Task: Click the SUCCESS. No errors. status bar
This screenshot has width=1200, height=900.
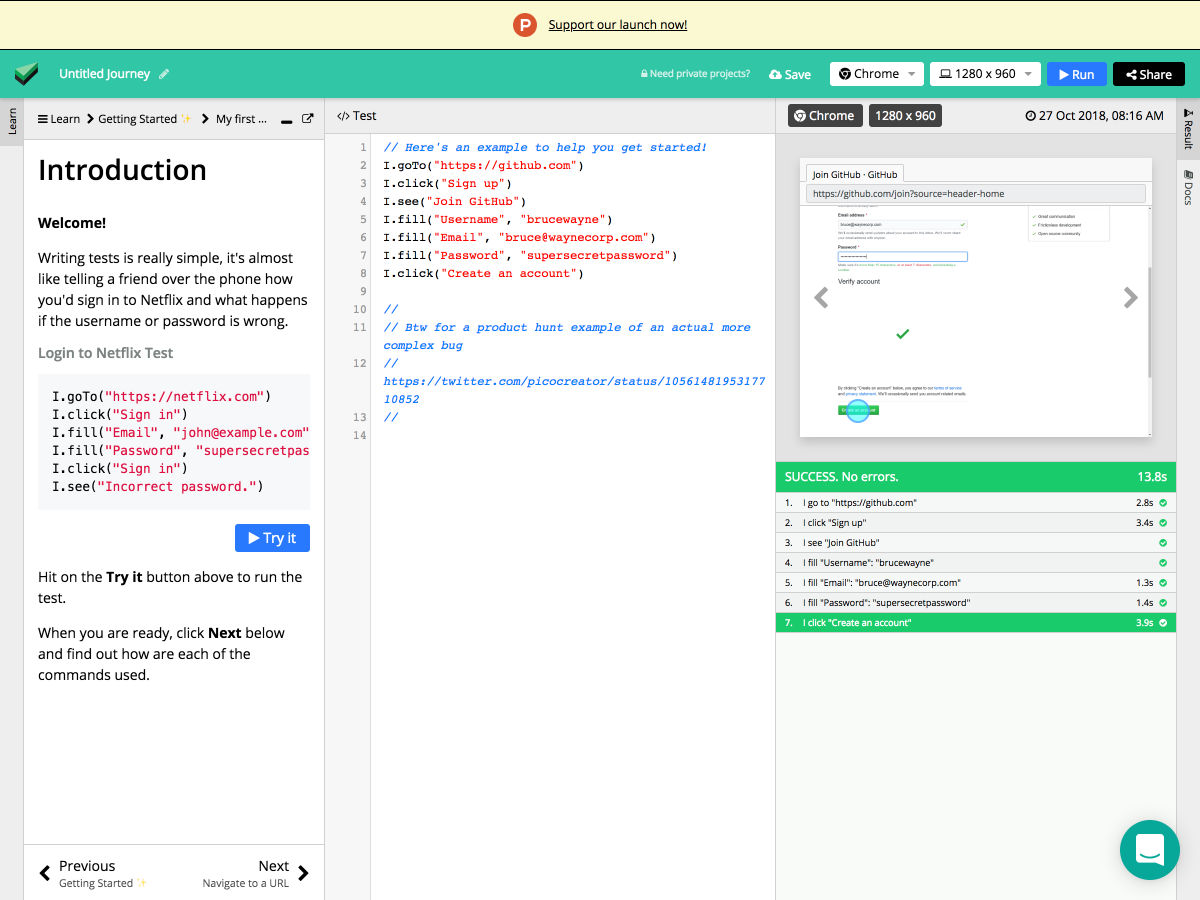Action: tap(976, 477)
